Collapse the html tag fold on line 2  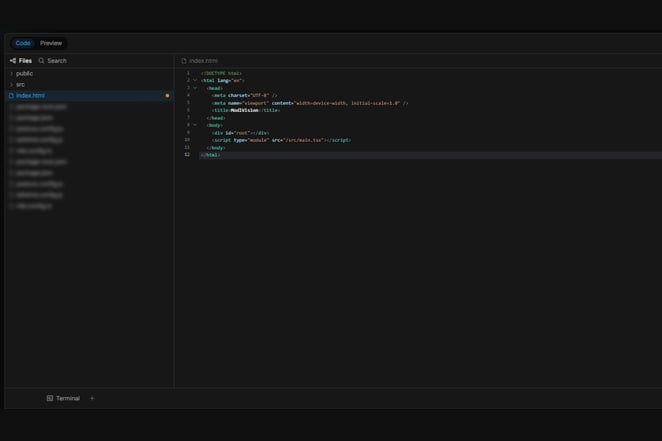[195, 80]
